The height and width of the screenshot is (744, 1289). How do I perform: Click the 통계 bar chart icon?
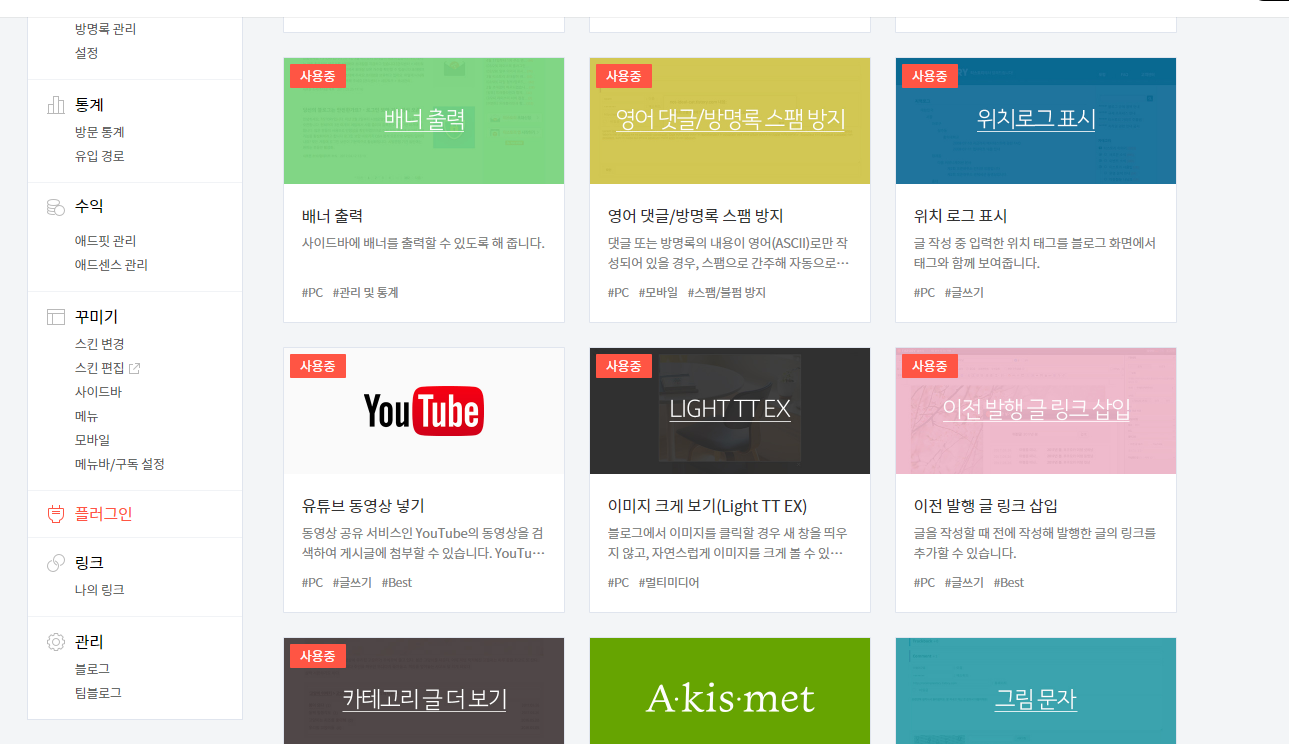(x=56, y=105)
